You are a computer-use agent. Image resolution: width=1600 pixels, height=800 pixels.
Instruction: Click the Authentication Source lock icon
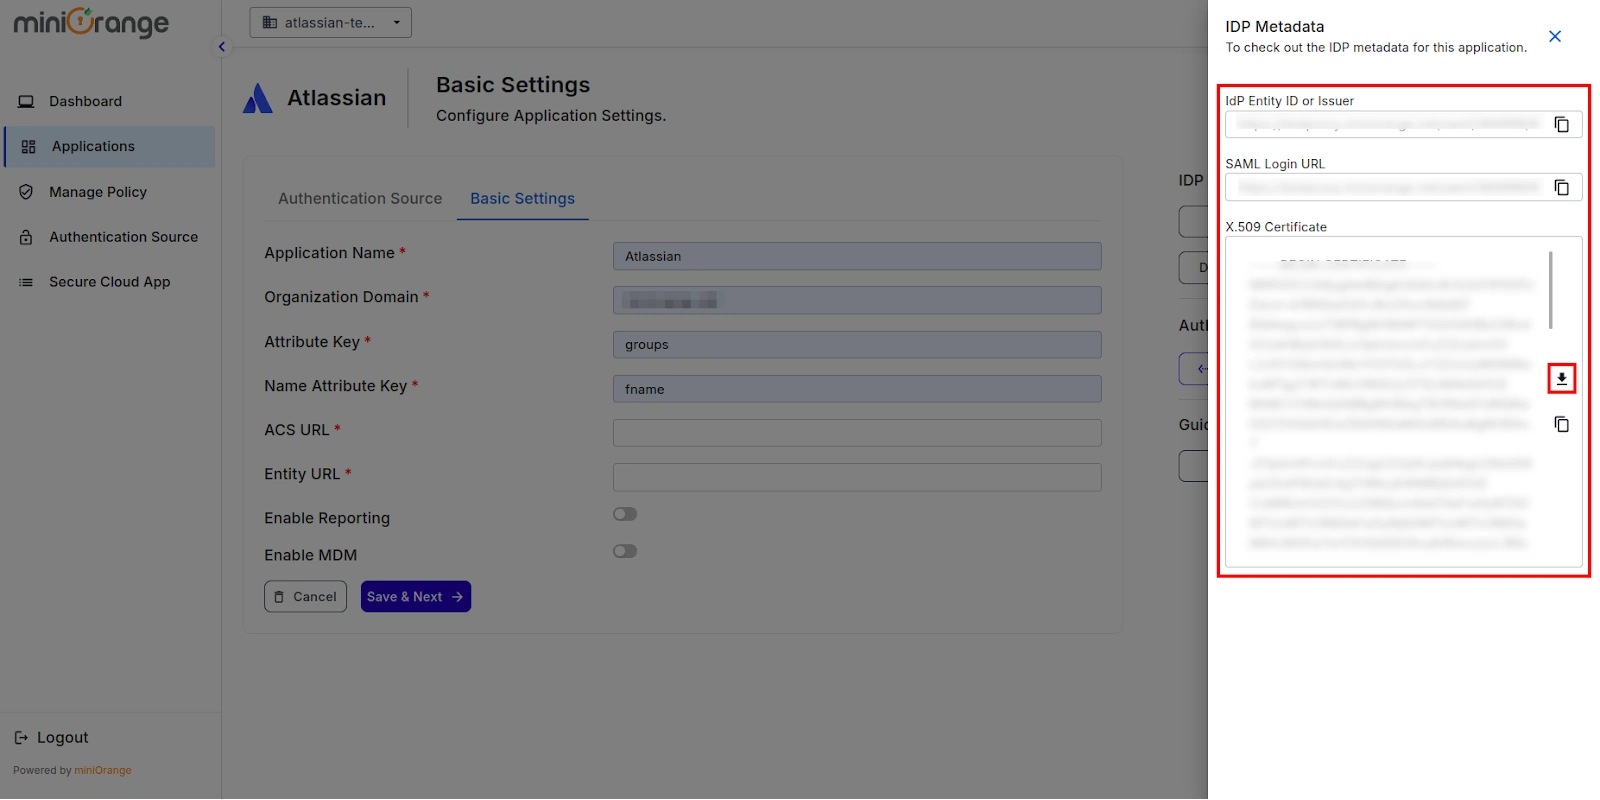coord(26,237)
